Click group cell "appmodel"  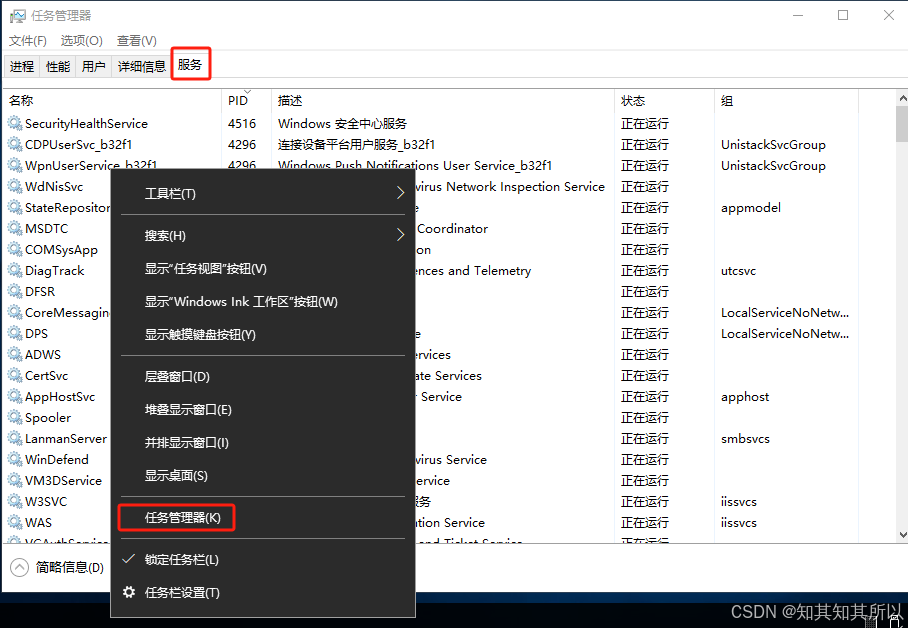pyautogui.click(x=750, y=207)
